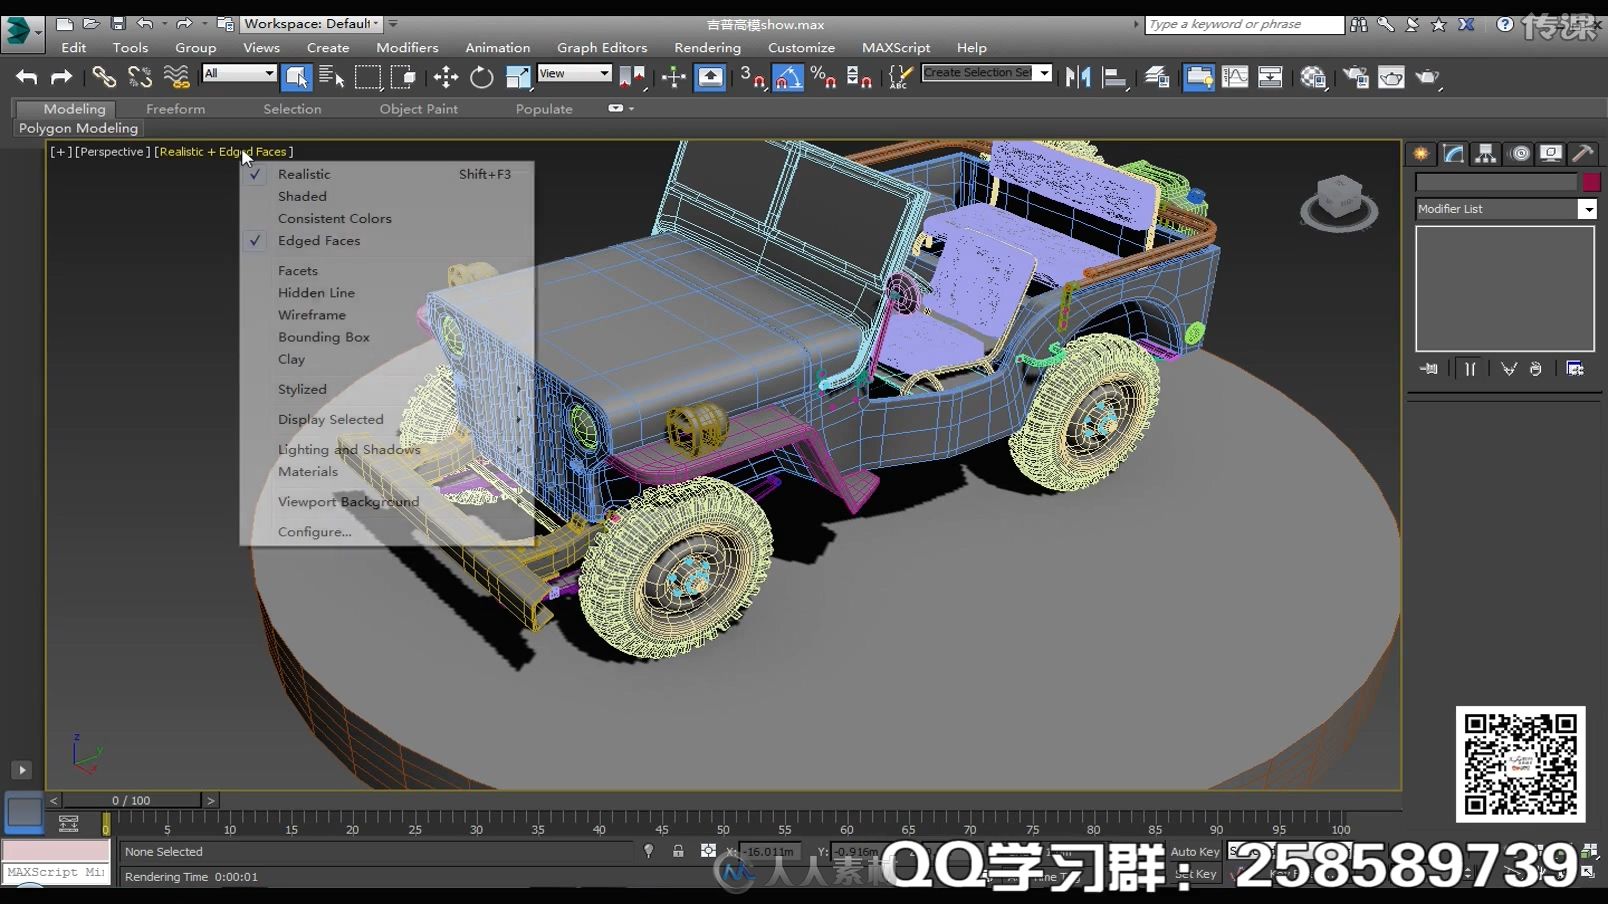Open the selection filter All dropdown

(x=239, y=73)
